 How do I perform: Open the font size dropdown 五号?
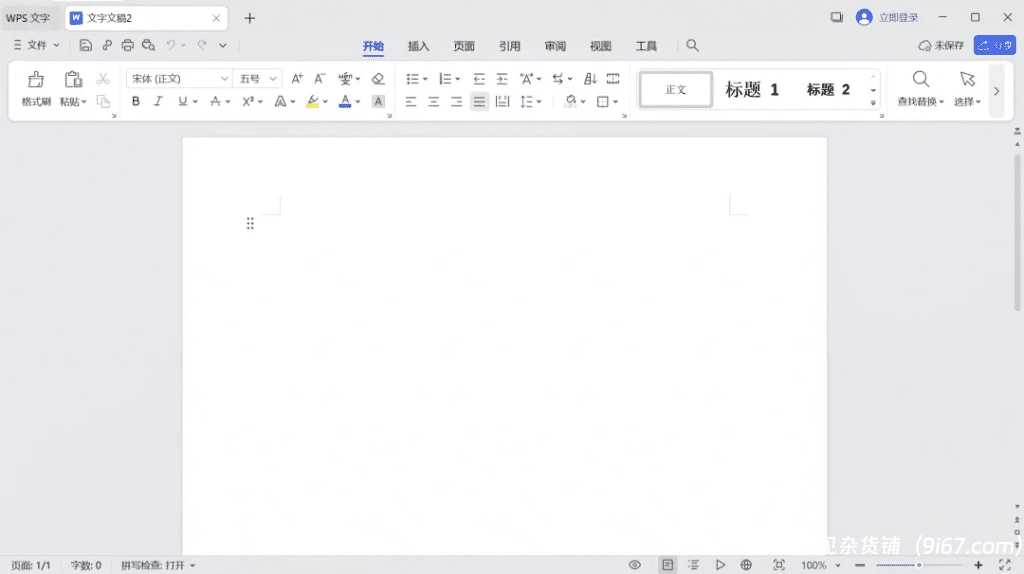[x=258, y=79]
